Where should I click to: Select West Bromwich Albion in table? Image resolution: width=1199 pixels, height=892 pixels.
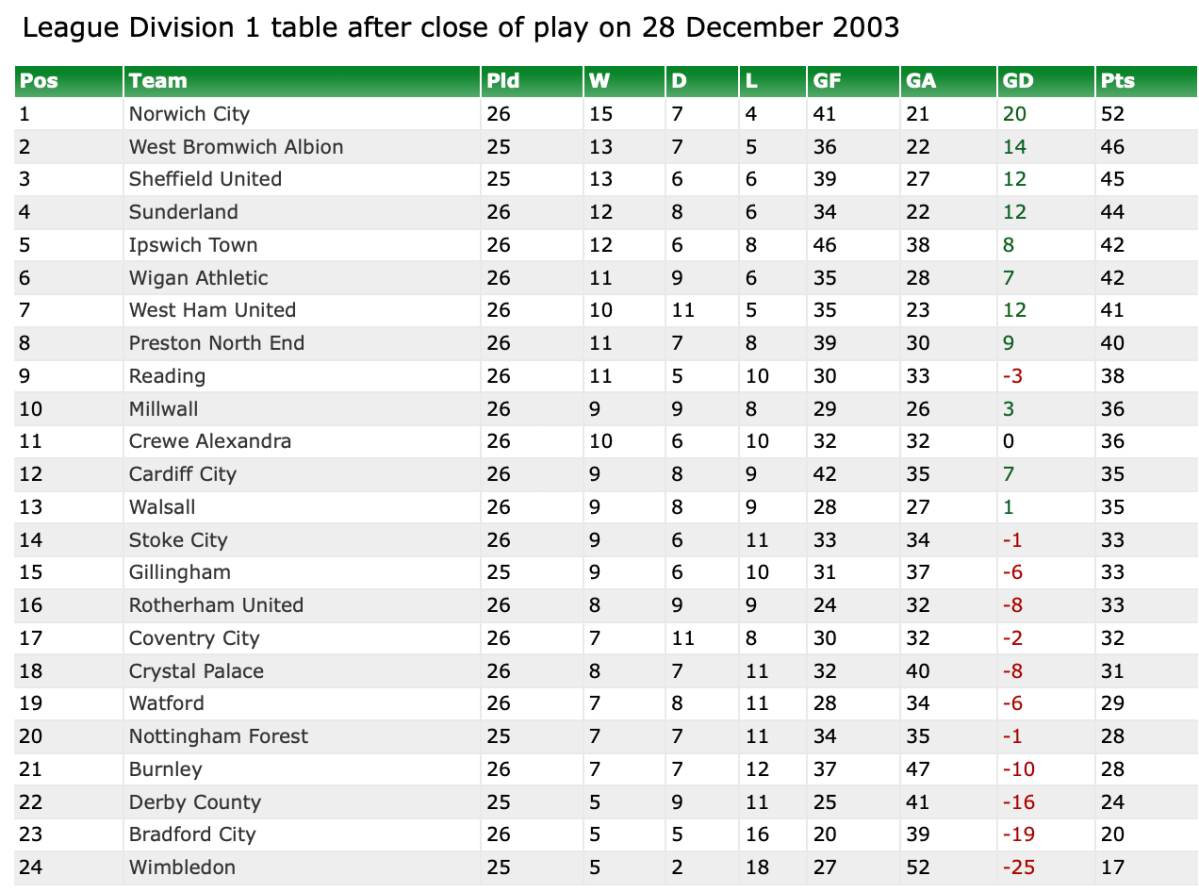point(236,147)
